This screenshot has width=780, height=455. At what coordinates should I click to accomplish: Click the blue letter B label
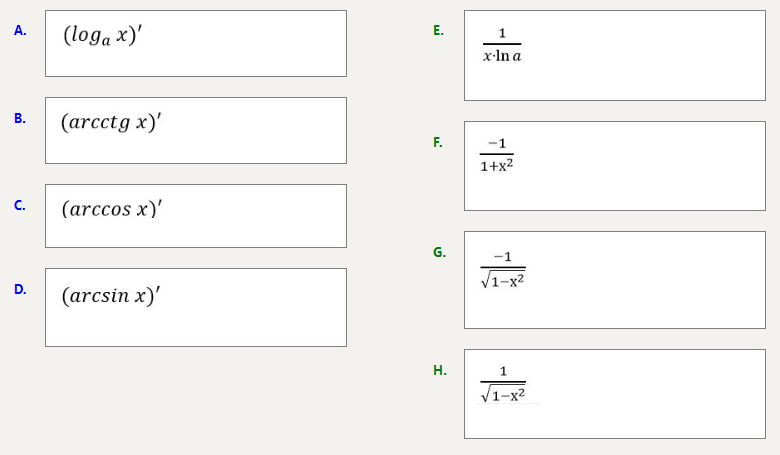coord(20,118)
